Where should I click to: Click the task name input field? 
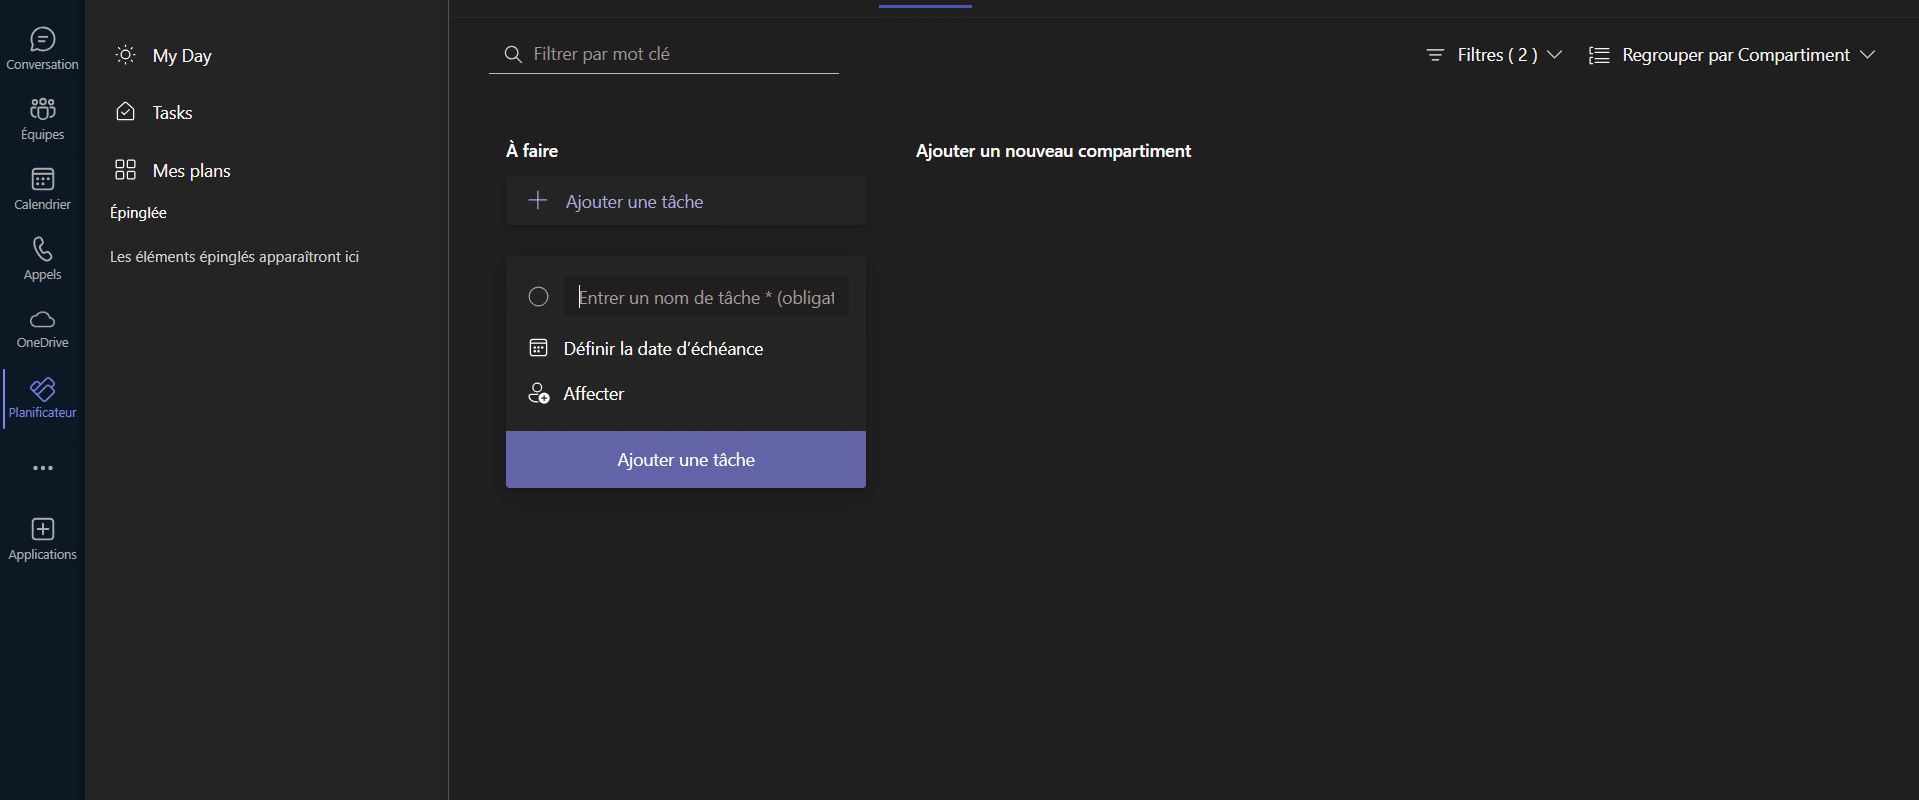point(706,297)
